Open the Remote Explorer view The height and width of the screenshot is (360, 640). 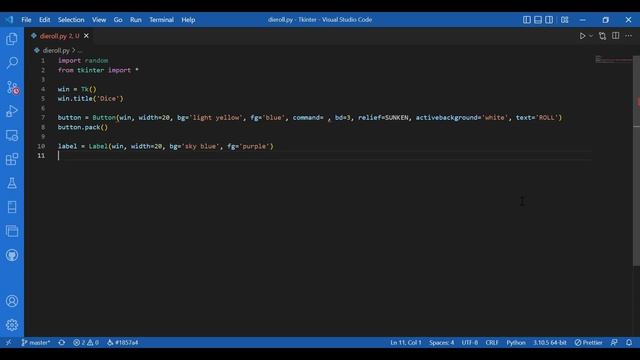pyautogui.click(x=12, y=135)
